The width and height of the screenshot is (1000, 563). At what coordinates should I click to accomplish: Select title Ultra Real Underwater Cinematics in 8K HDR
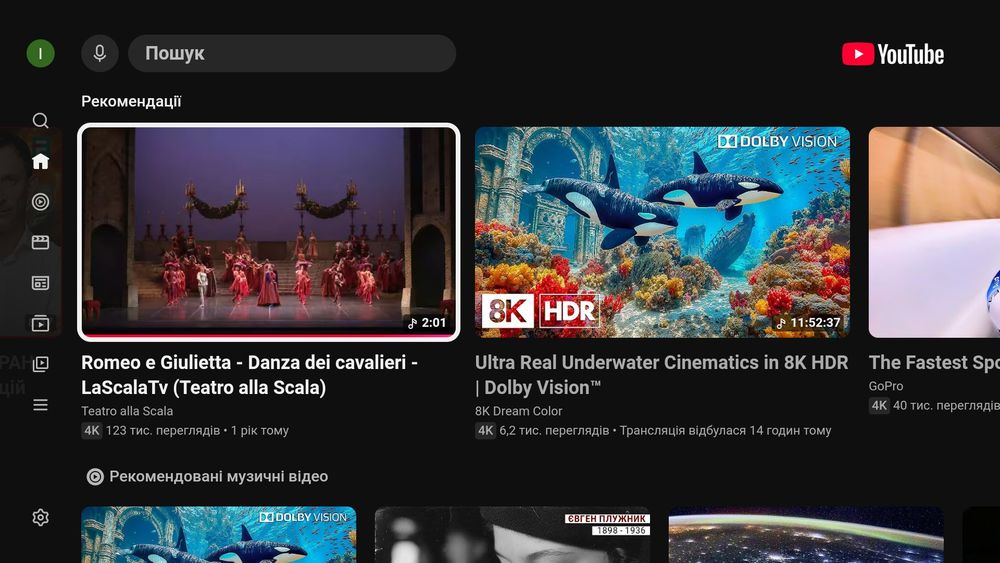click(x=661, y=375)
